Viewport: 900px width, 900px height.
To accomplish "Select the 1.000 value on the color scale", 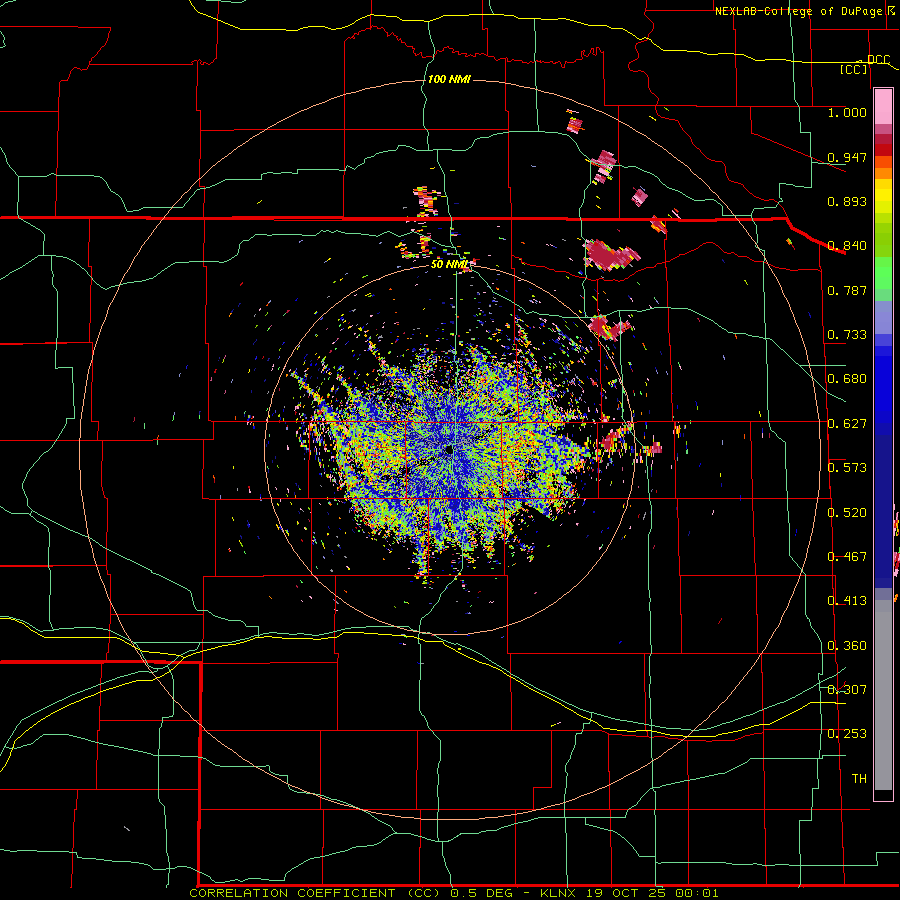I will (x=847, y=112).
